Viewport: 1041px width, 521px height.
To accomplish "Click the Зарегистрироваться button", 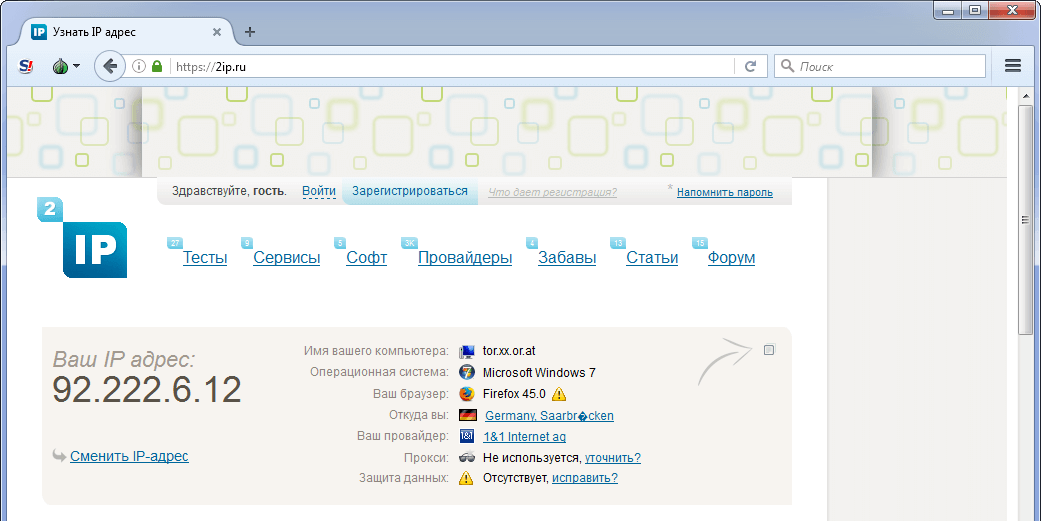I will click(410, 191).
